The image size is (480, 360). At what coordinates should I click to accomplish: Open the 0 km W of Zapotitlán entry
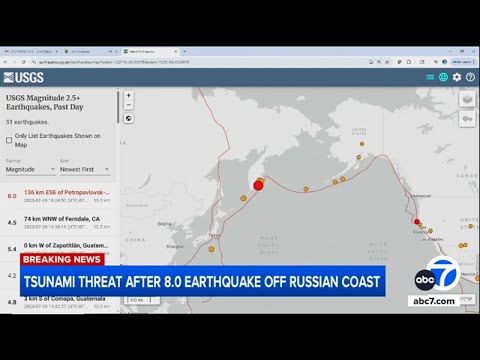pyautogui.click(x=58, y=249)
